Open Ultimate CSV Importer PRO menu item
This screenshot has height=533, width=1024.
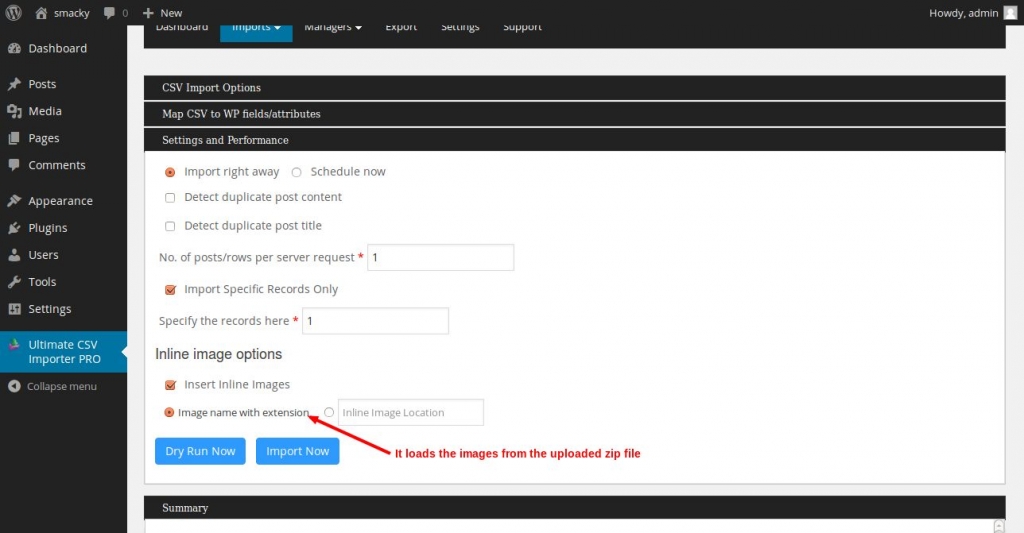(63, 352)
